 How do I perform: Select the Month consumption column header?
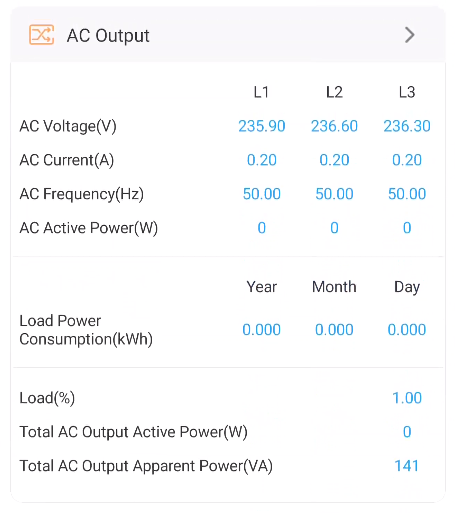[x=334, y=287]
